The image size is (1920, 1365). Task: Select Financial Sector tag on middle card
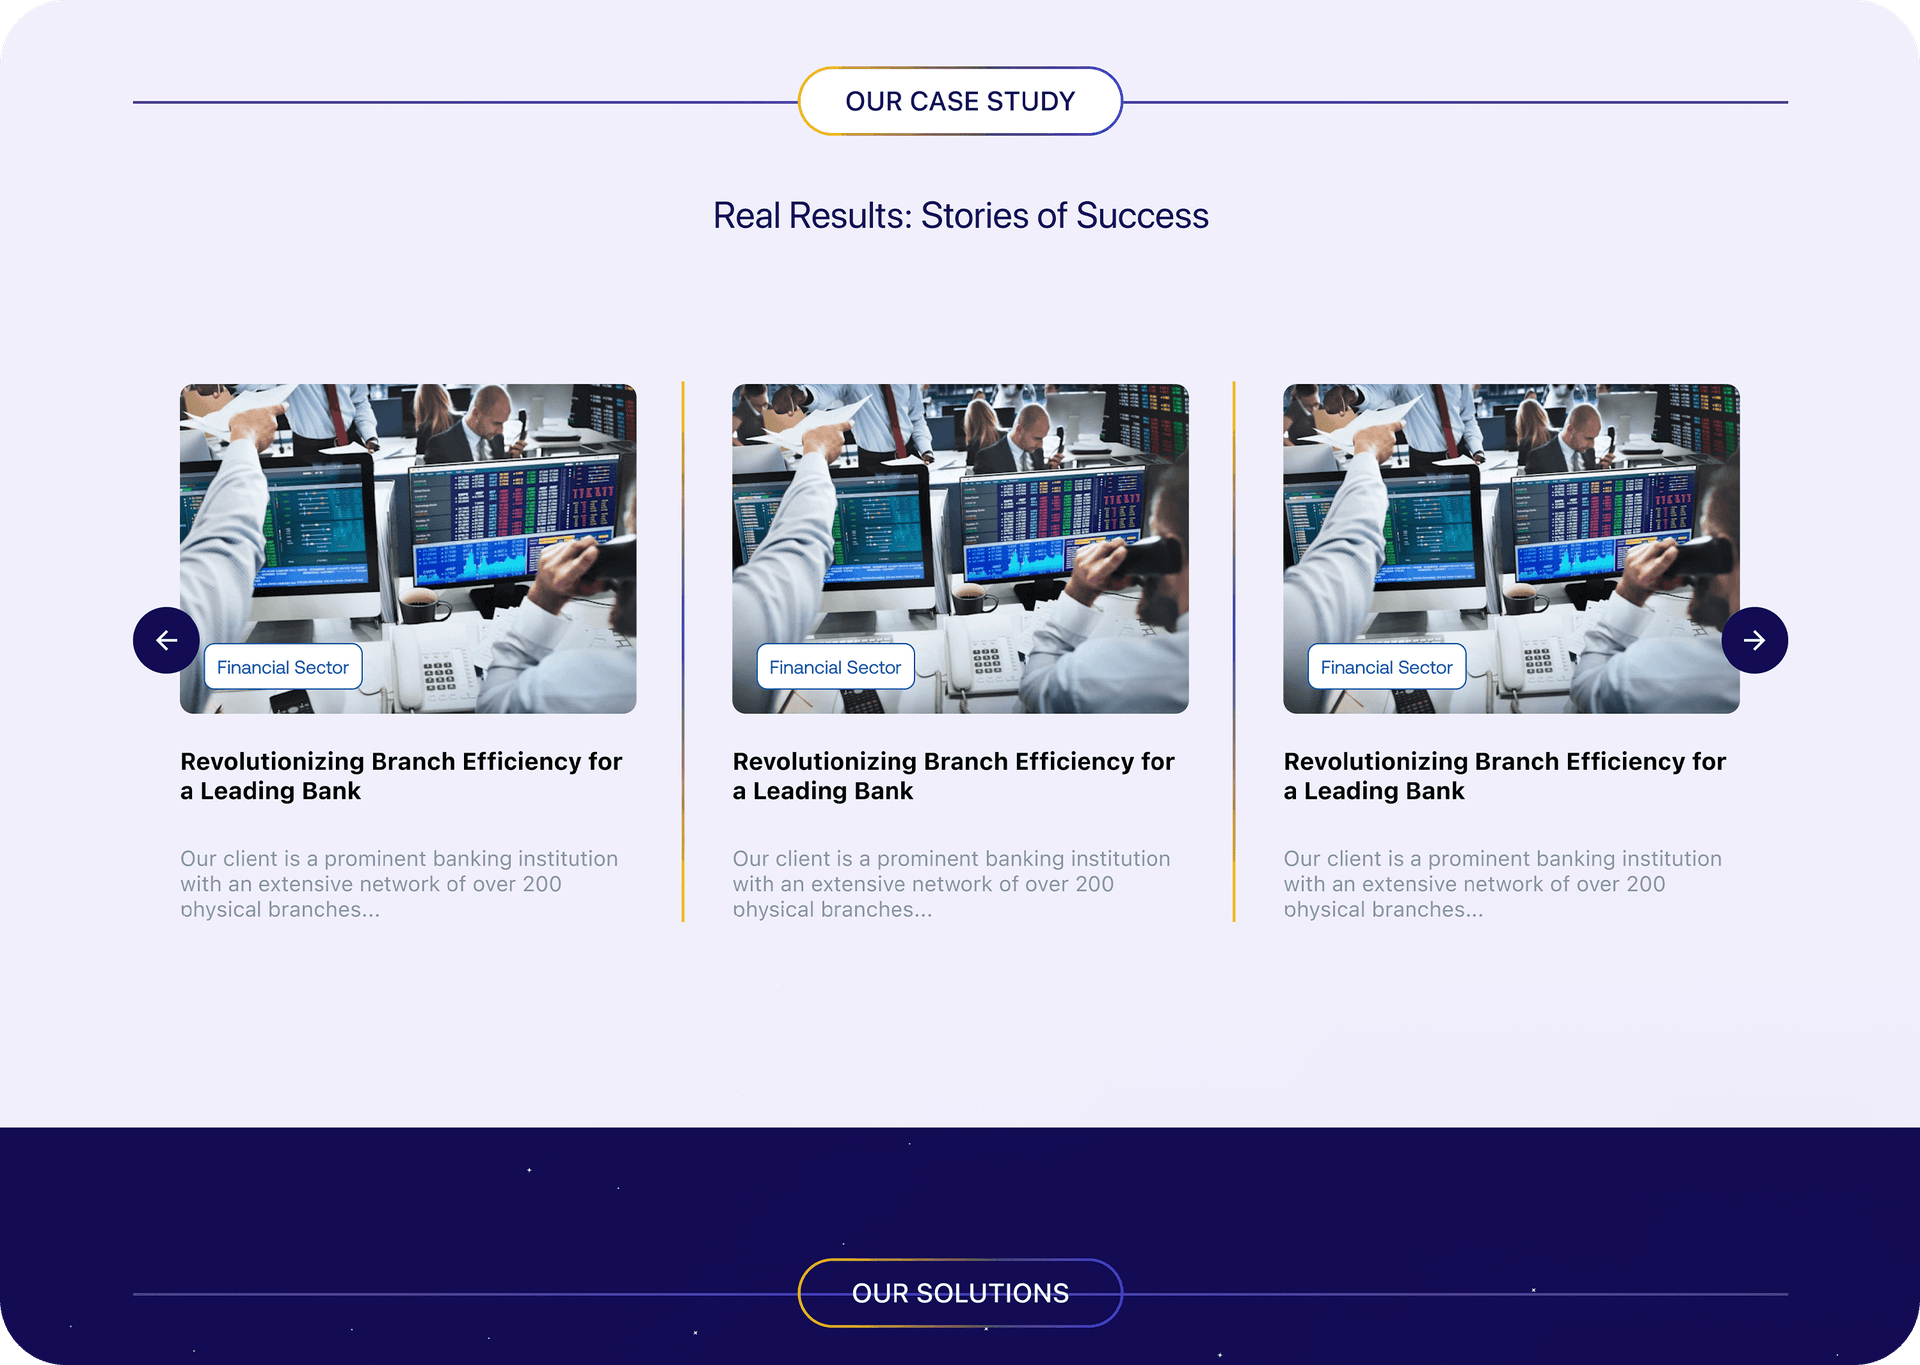pyautogui.click(x=835, y=667)
